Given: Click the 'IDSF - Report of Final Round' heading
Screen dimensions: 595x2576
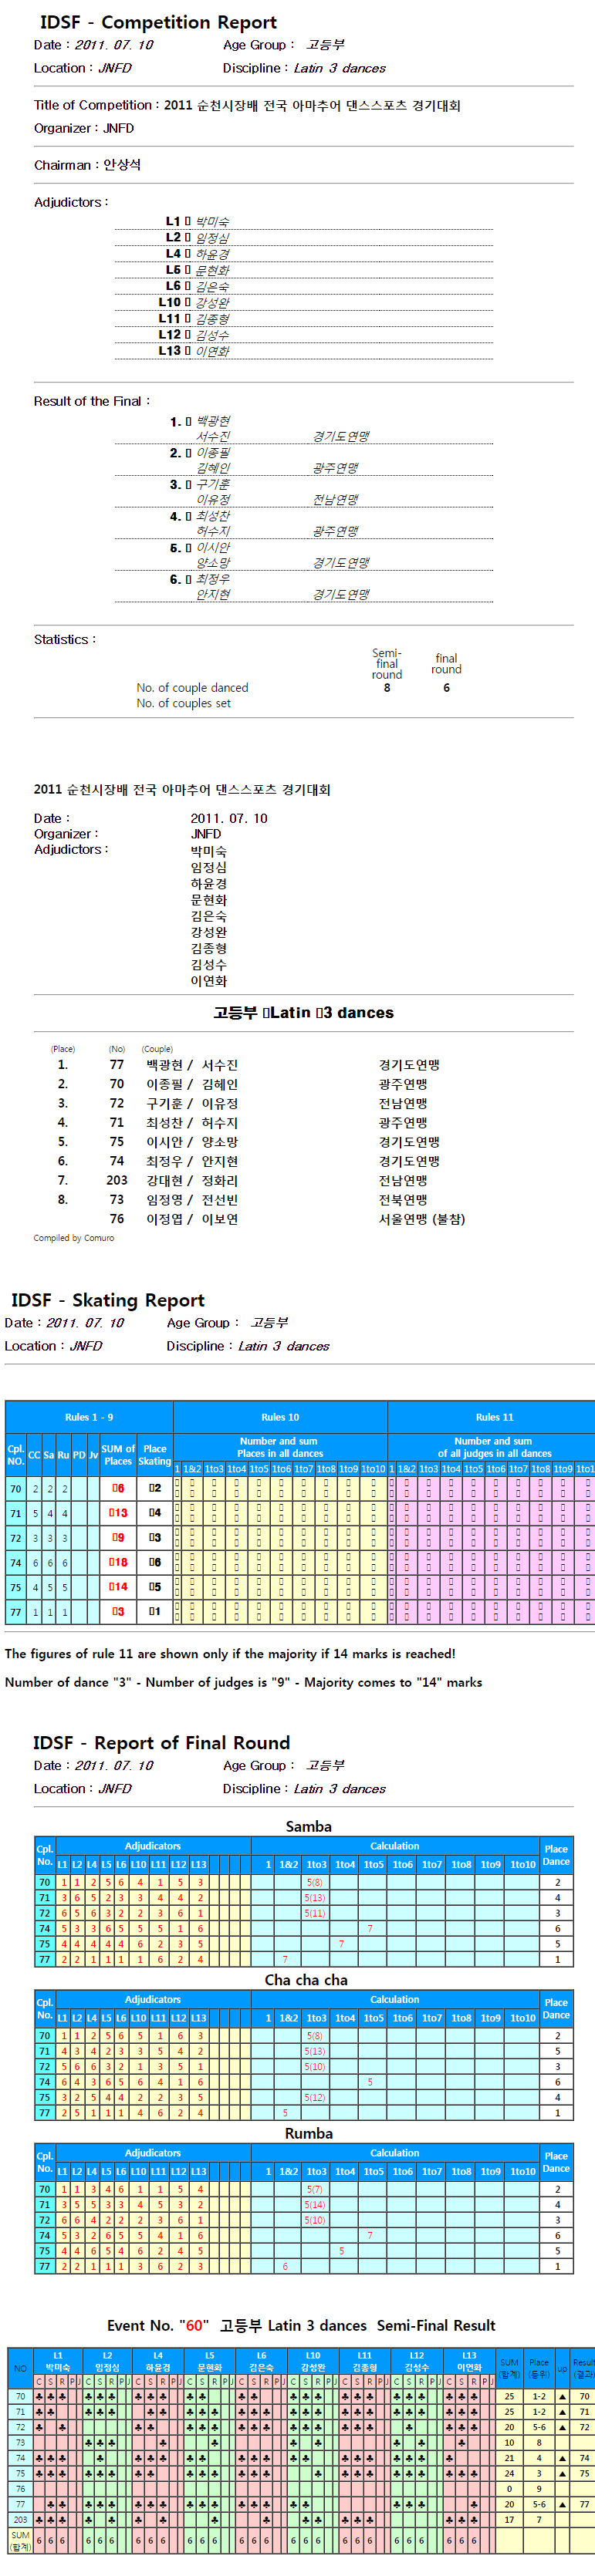Looking at the screenshot, I should (x=162, y=1743).
